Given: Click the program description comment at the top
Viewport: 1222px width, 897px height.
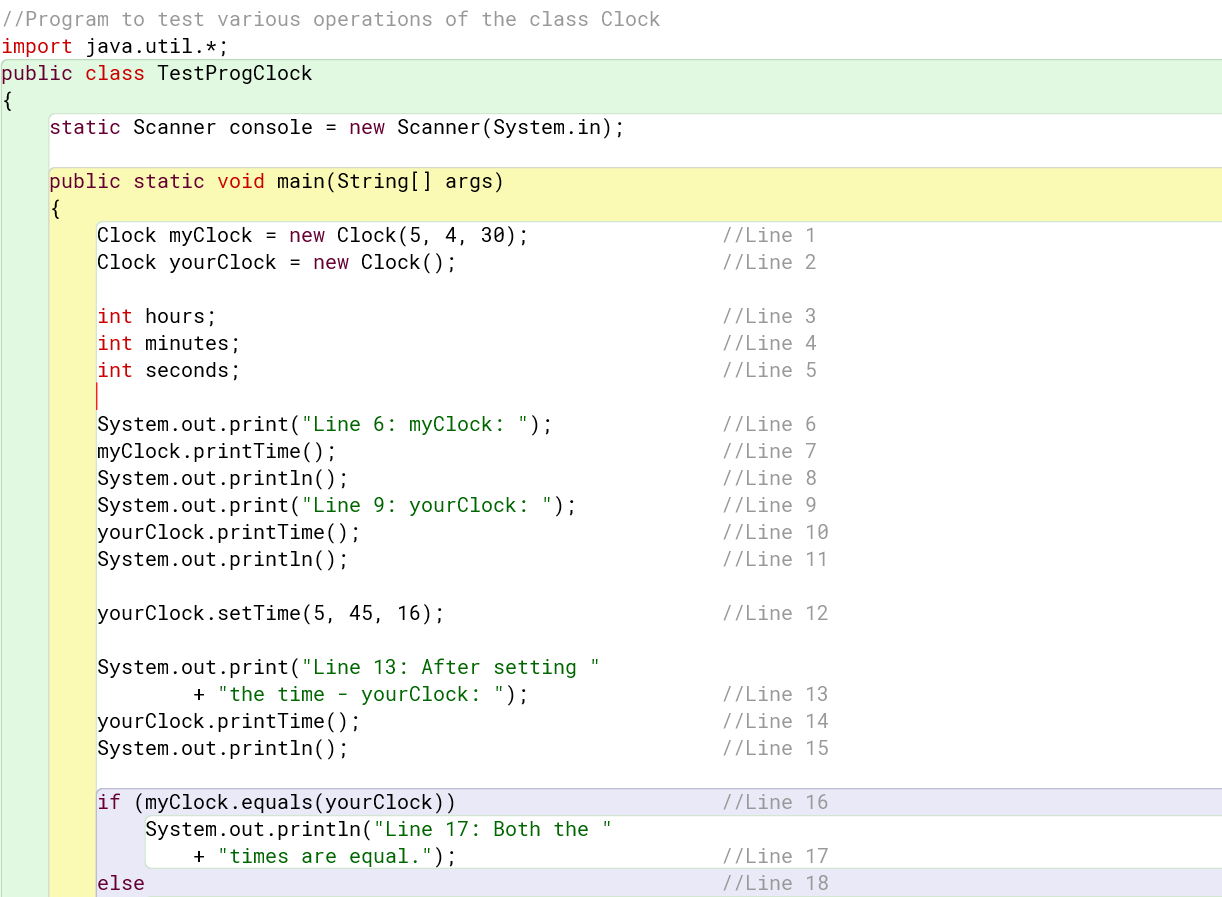Looking at the screenshot, I should [330, 18].
